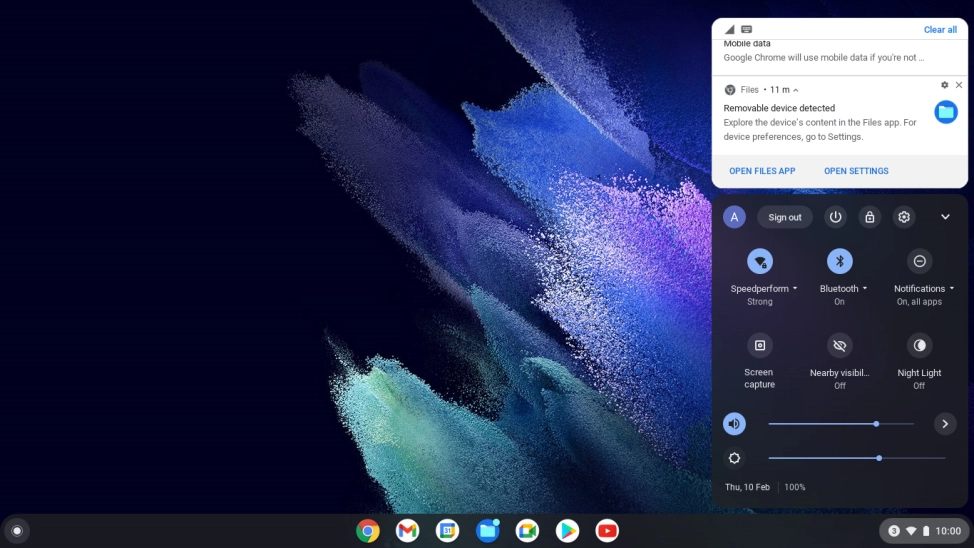Adjust the brightness slider
This screenshot has width=974, height=548.
[879, 458]
